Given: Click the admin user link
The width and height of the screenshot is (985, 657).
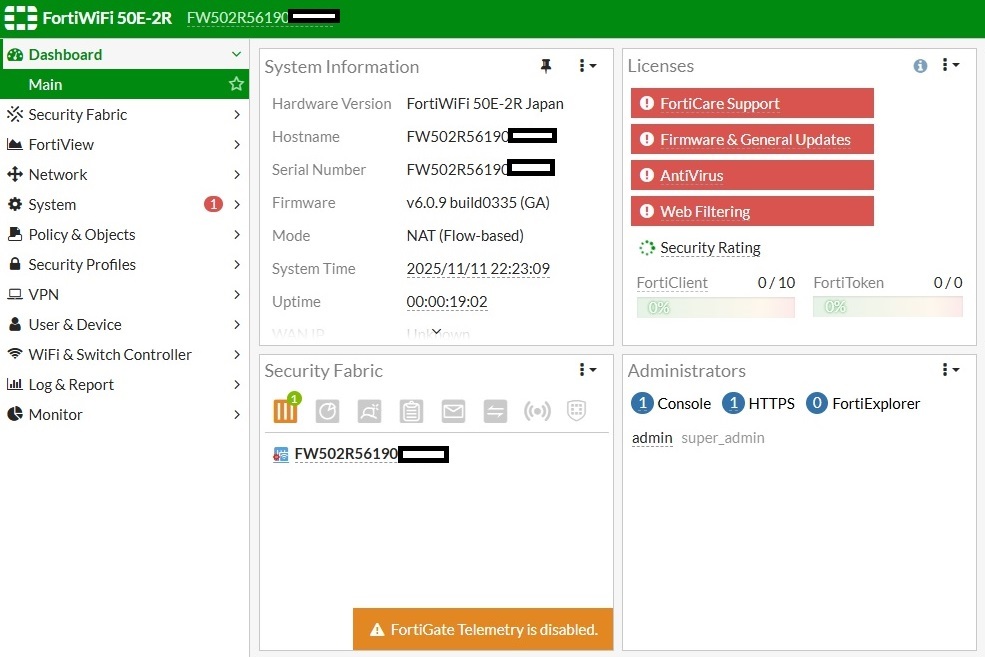Looking at the screenshot, I should 652,438.
